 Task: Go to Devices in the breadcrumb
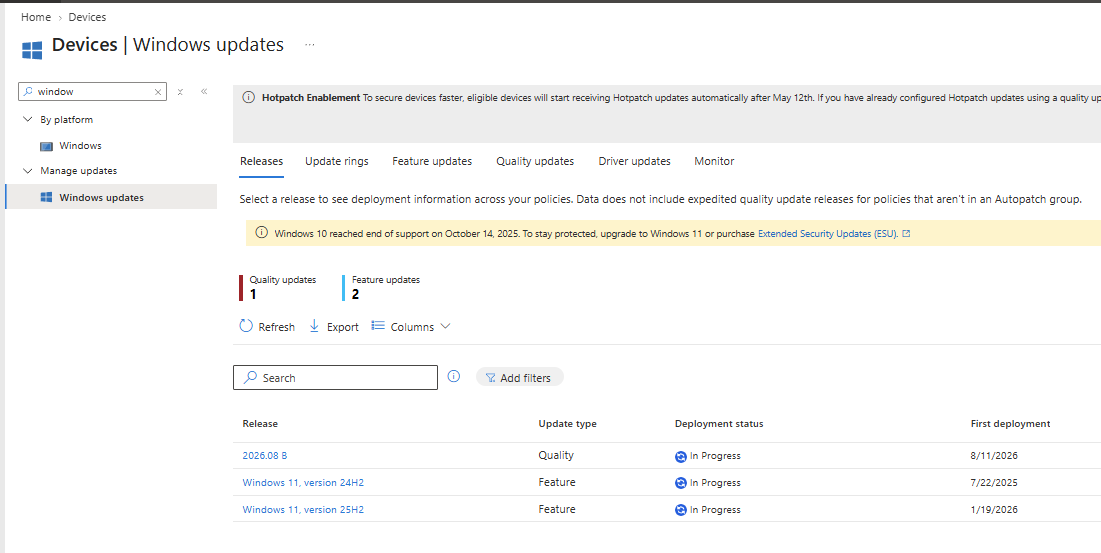coord(87,17)
